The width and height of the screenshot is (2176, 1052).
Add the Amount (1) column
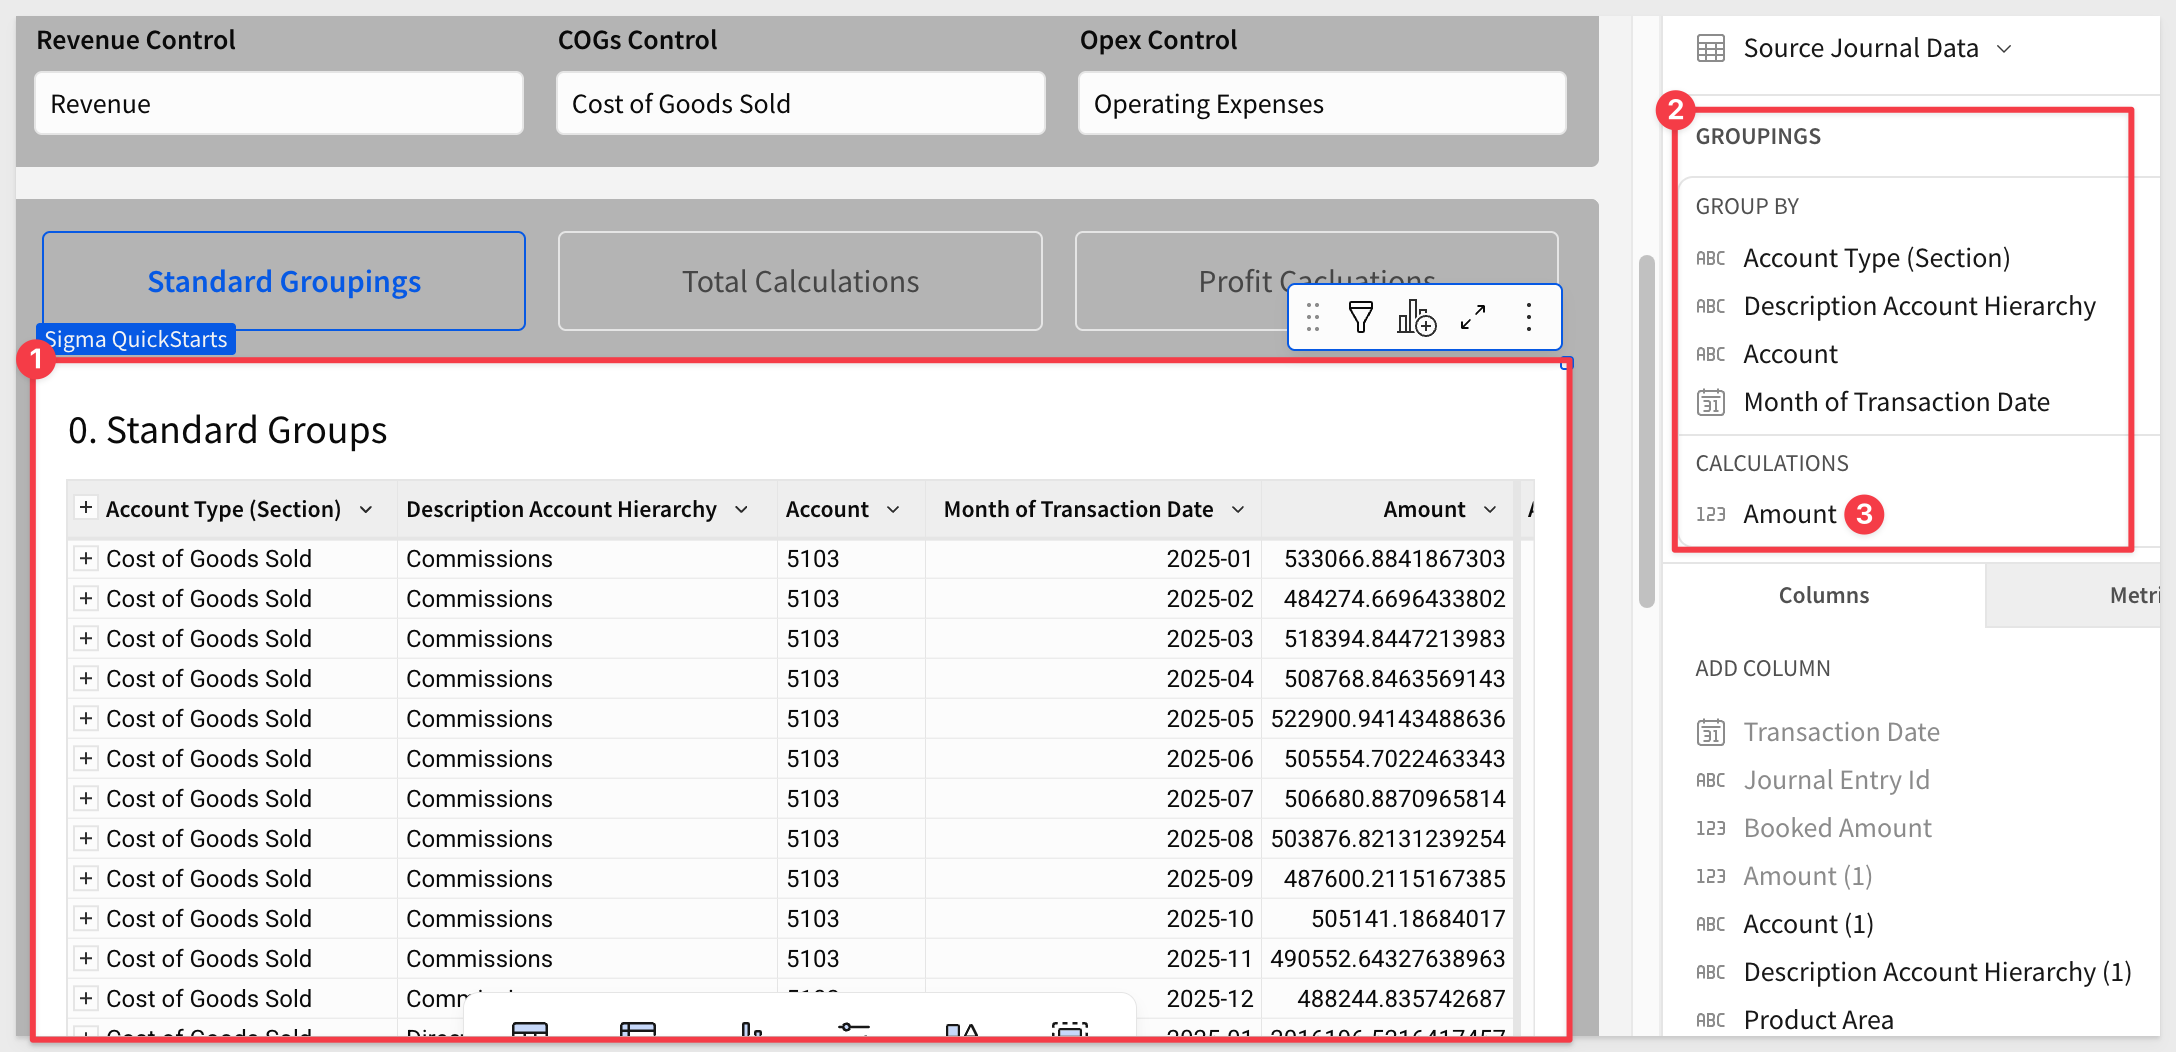coord(1807,876)
